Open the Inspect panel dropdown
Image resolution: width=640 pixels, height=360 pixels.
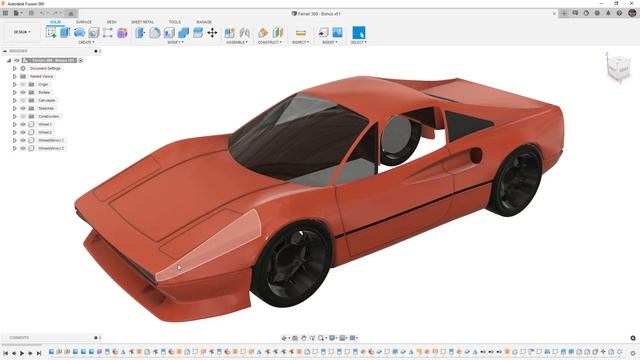(300, 42)
